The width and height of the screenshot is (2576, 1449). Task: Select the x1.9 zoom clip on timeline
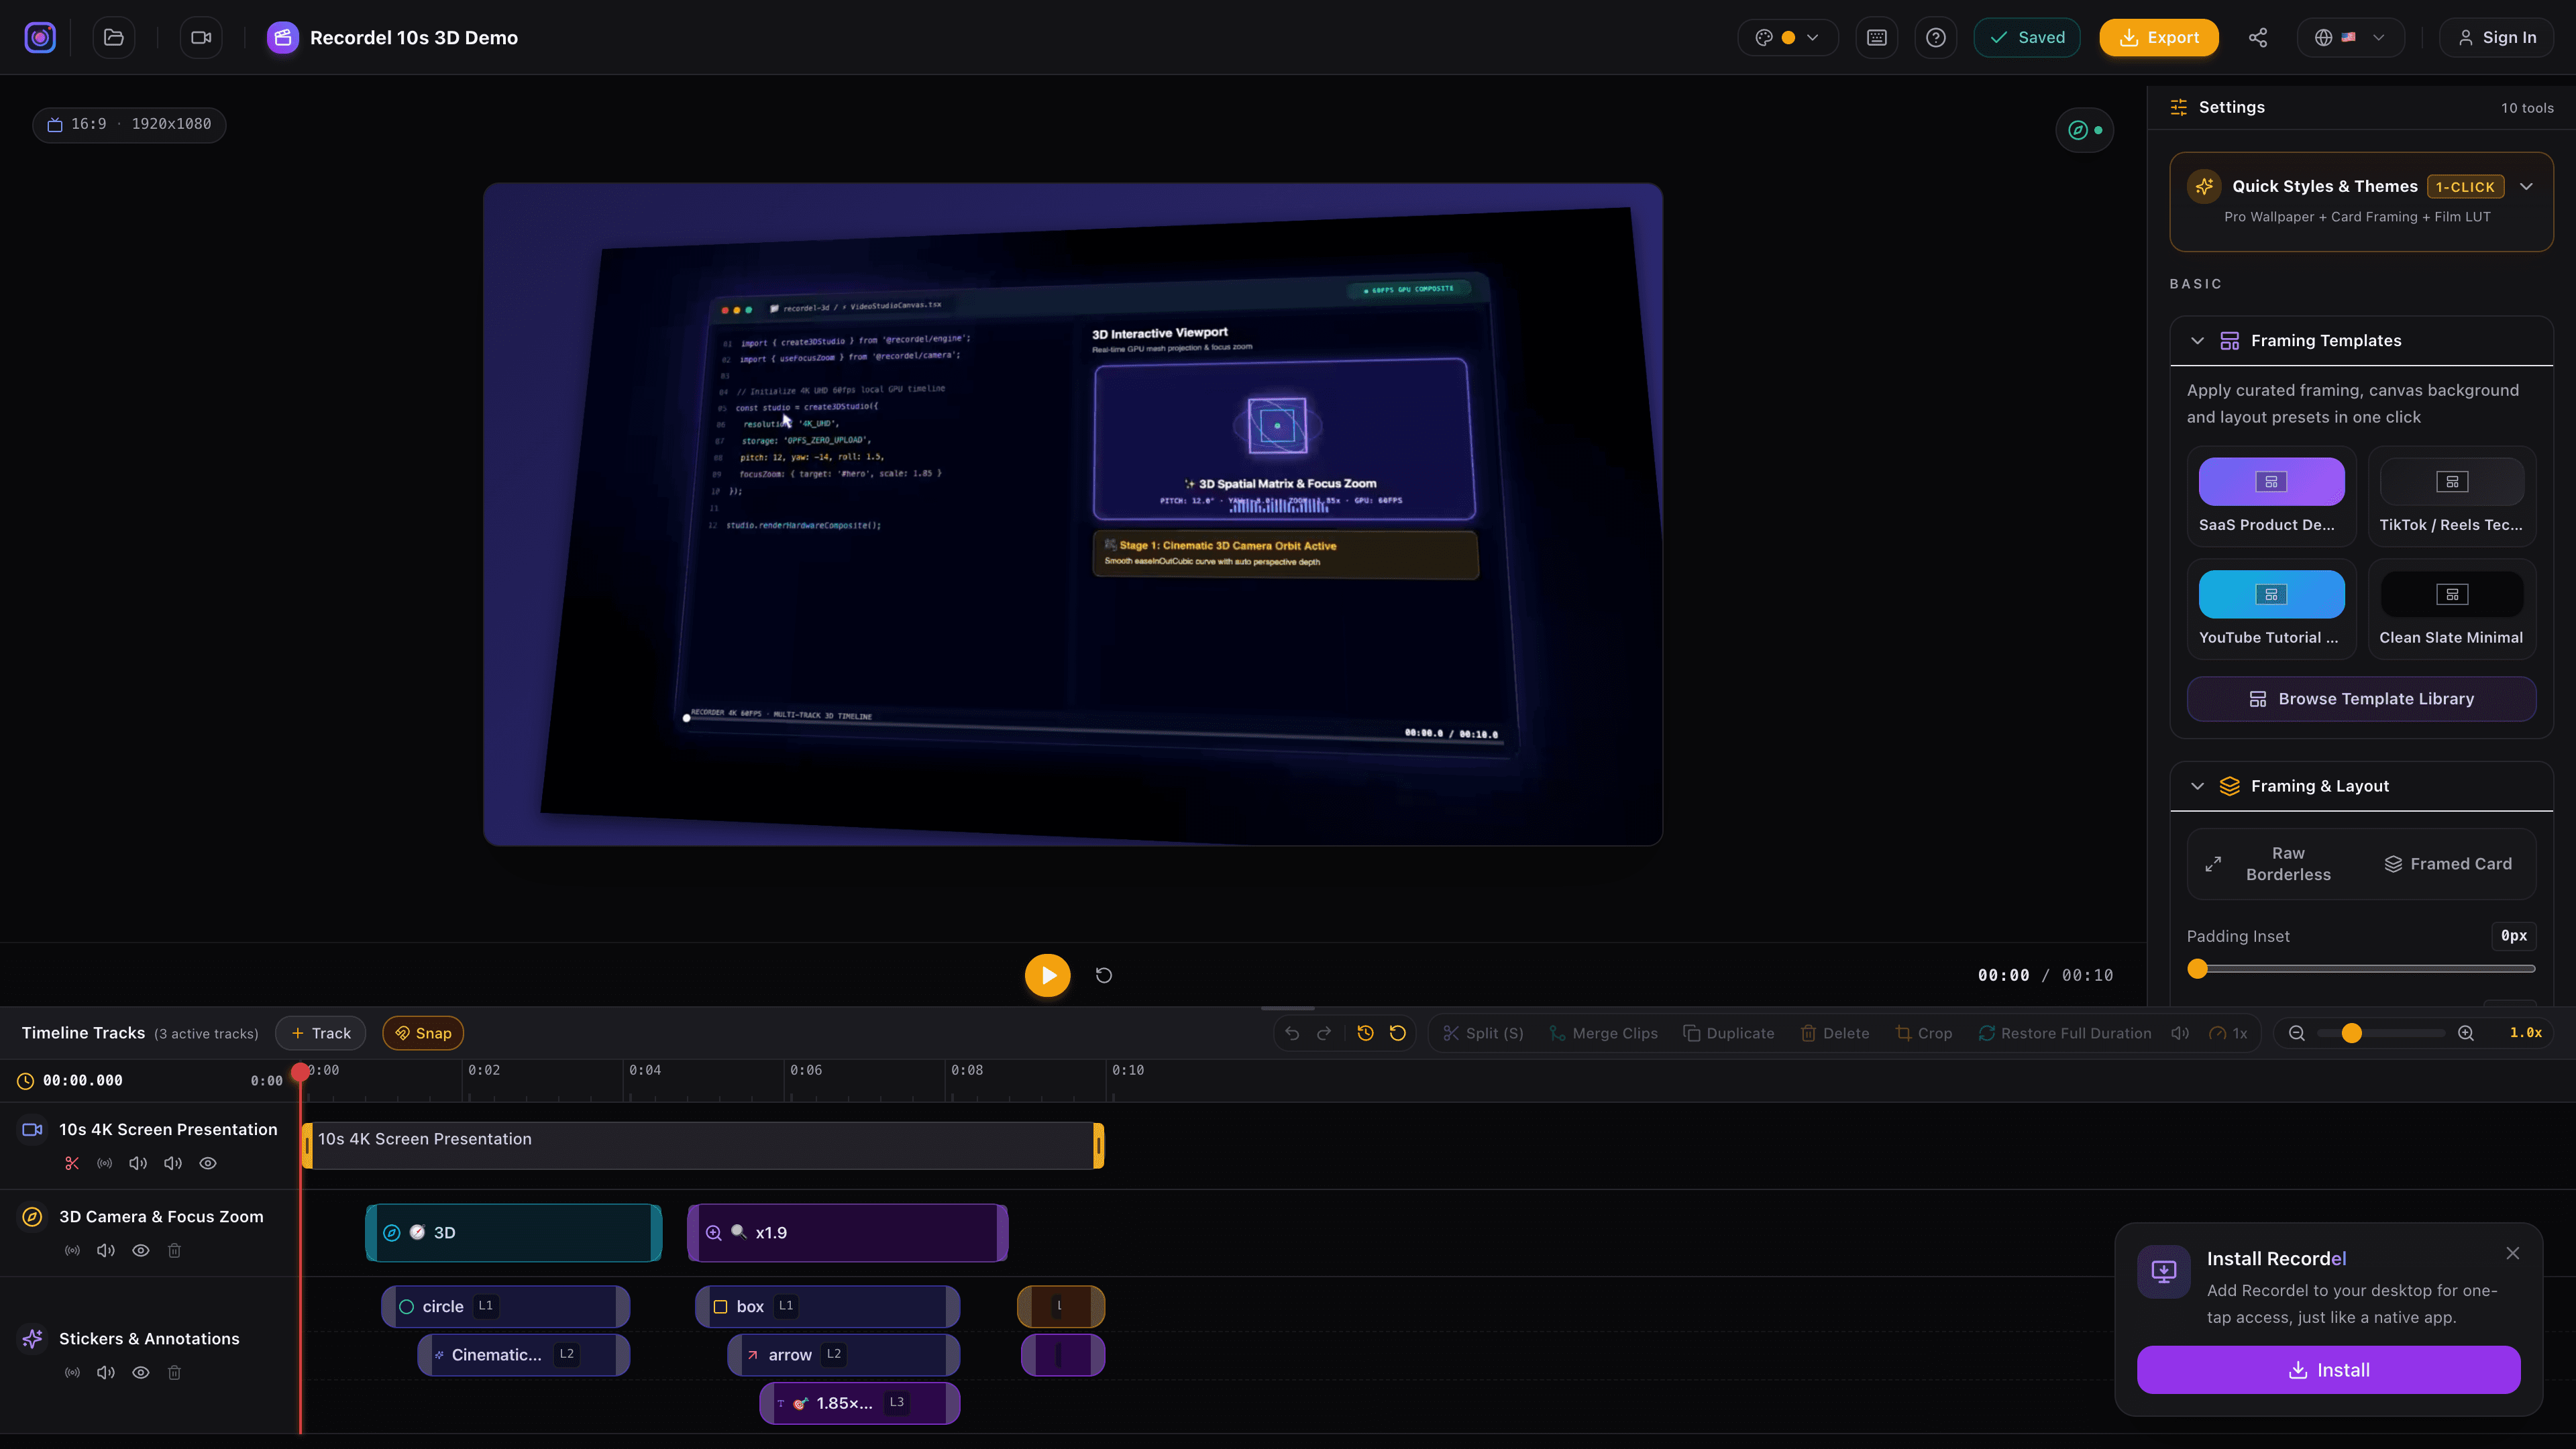848,1233
